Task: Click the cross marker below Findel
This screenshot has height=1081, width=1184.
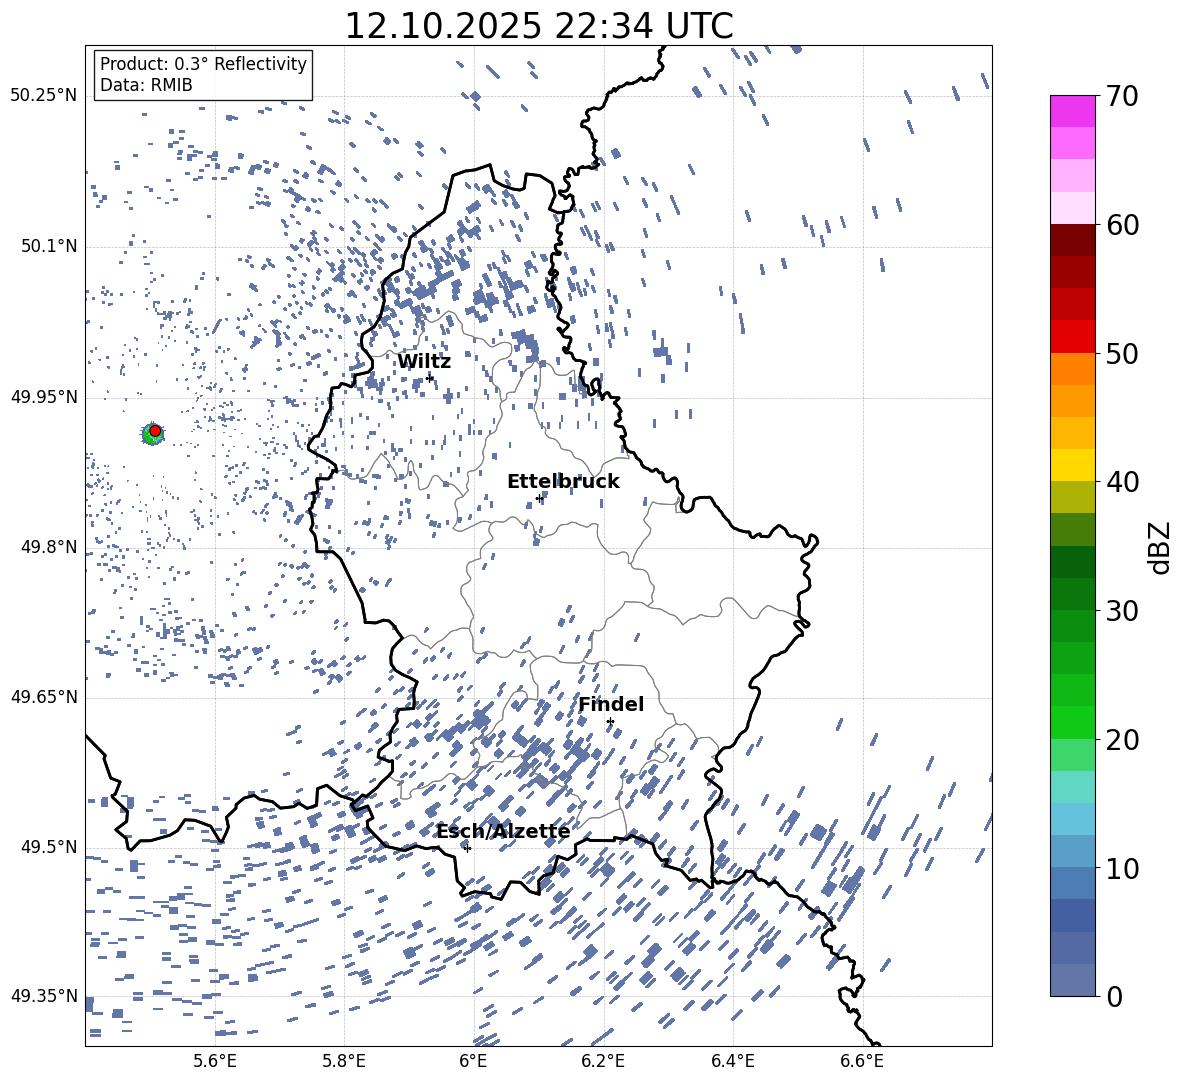Action: click(610, 721)
